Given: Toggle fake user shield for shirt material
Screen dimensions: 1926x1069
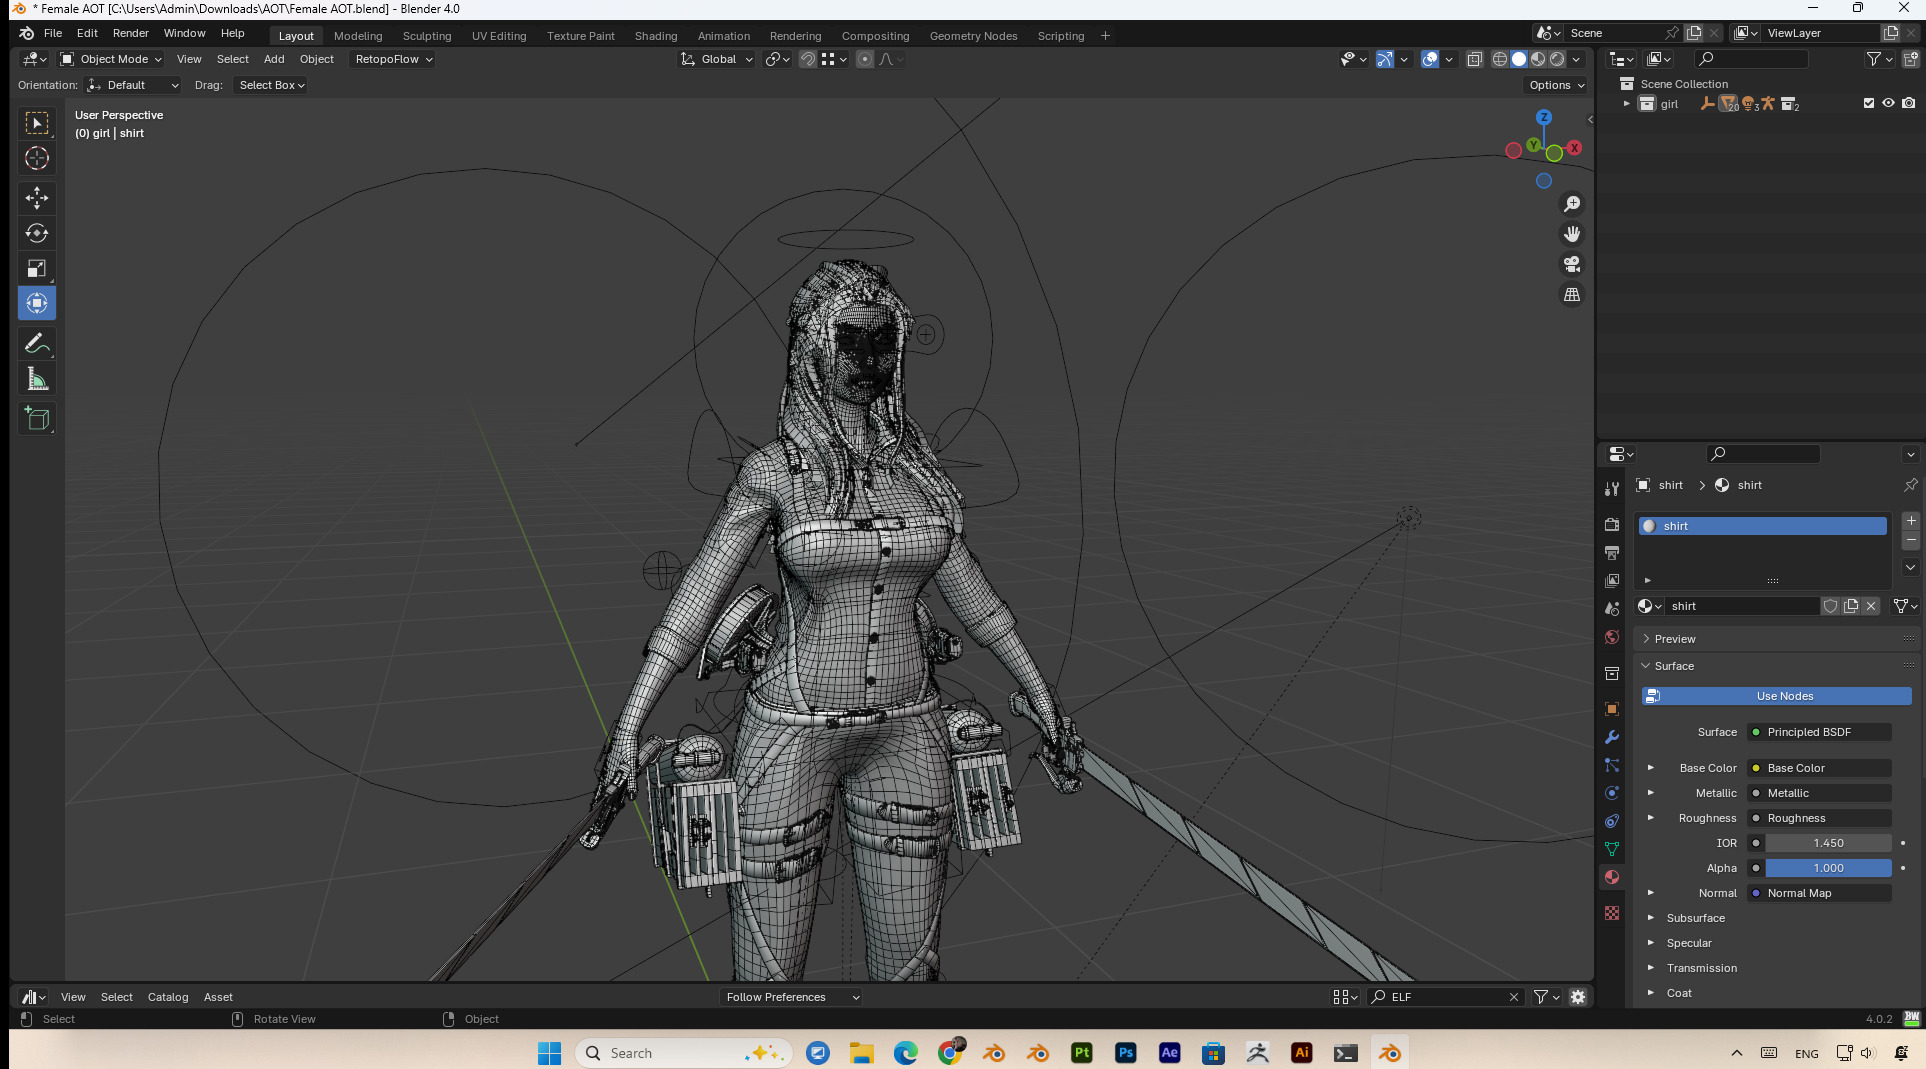Looking at the screenshot, I should pyautogui.click(x=1830, y=606).
